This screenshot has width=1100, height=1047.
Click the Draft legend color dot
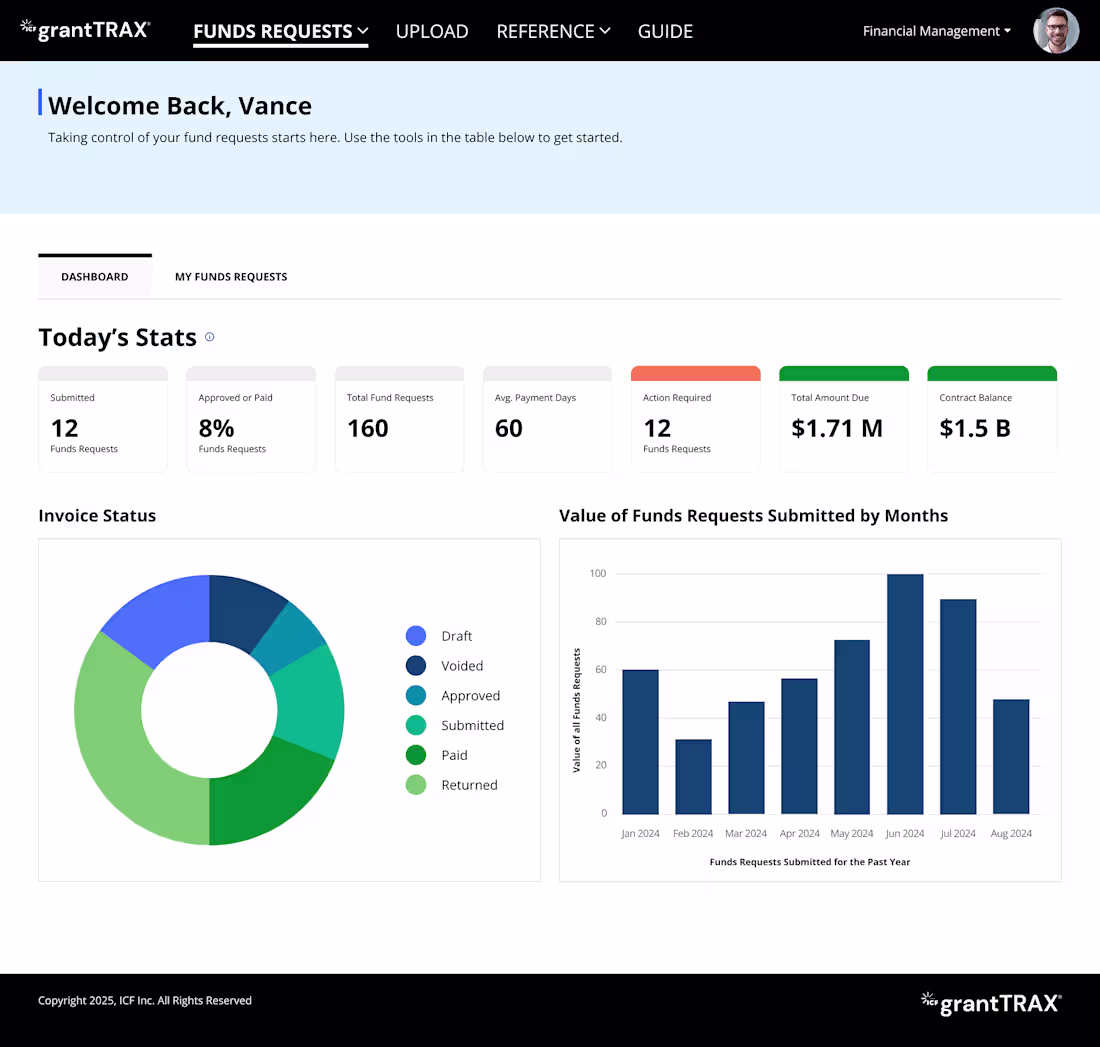click(416, 636)
